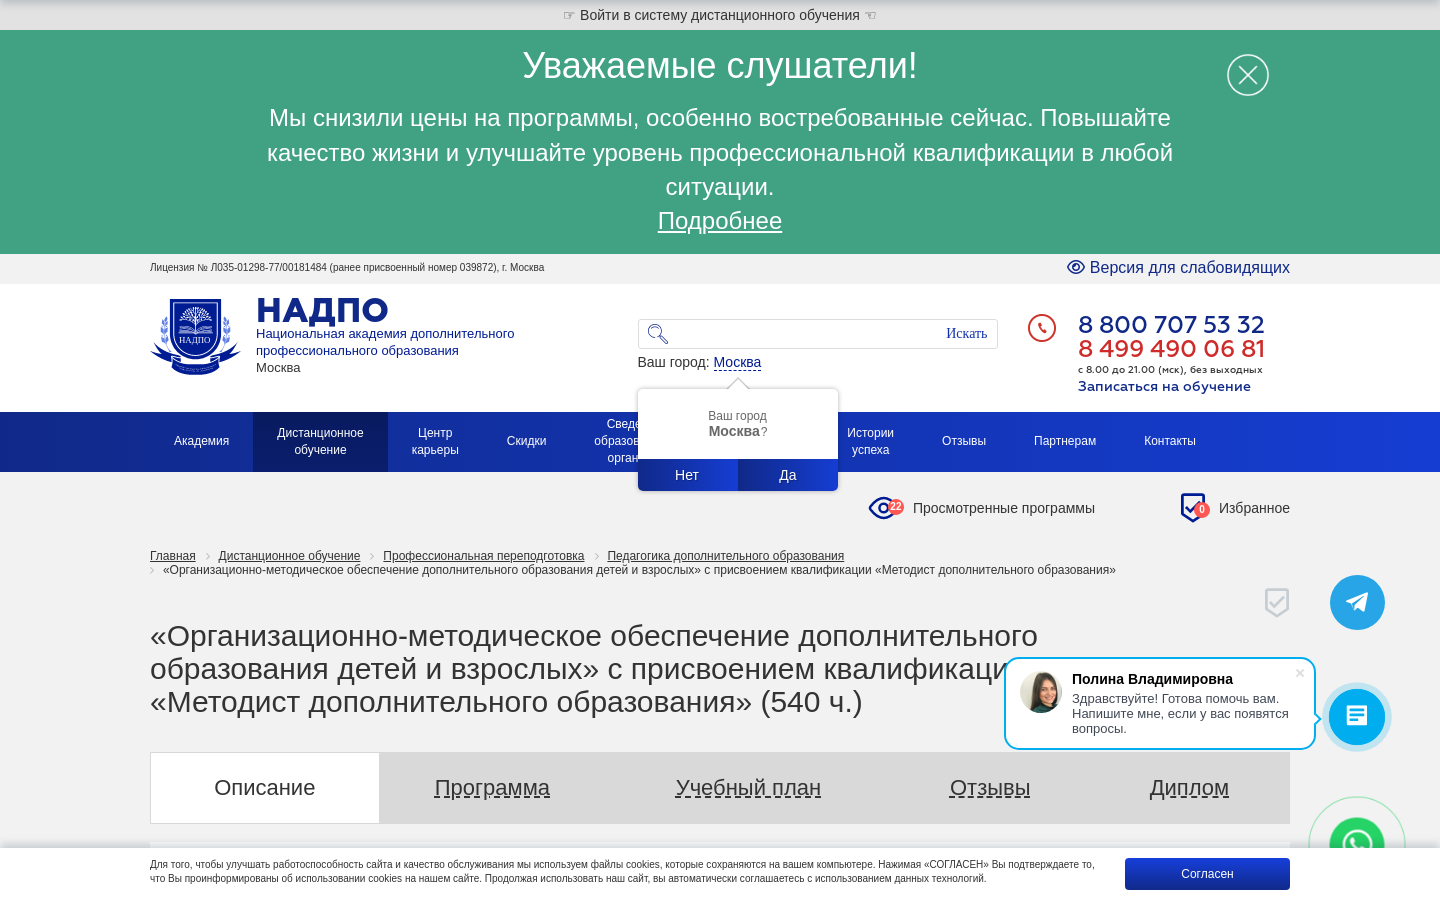Click Дистанционное обучение breadcrumb
Screen dimensions: 1440x900
coord(289,556)
